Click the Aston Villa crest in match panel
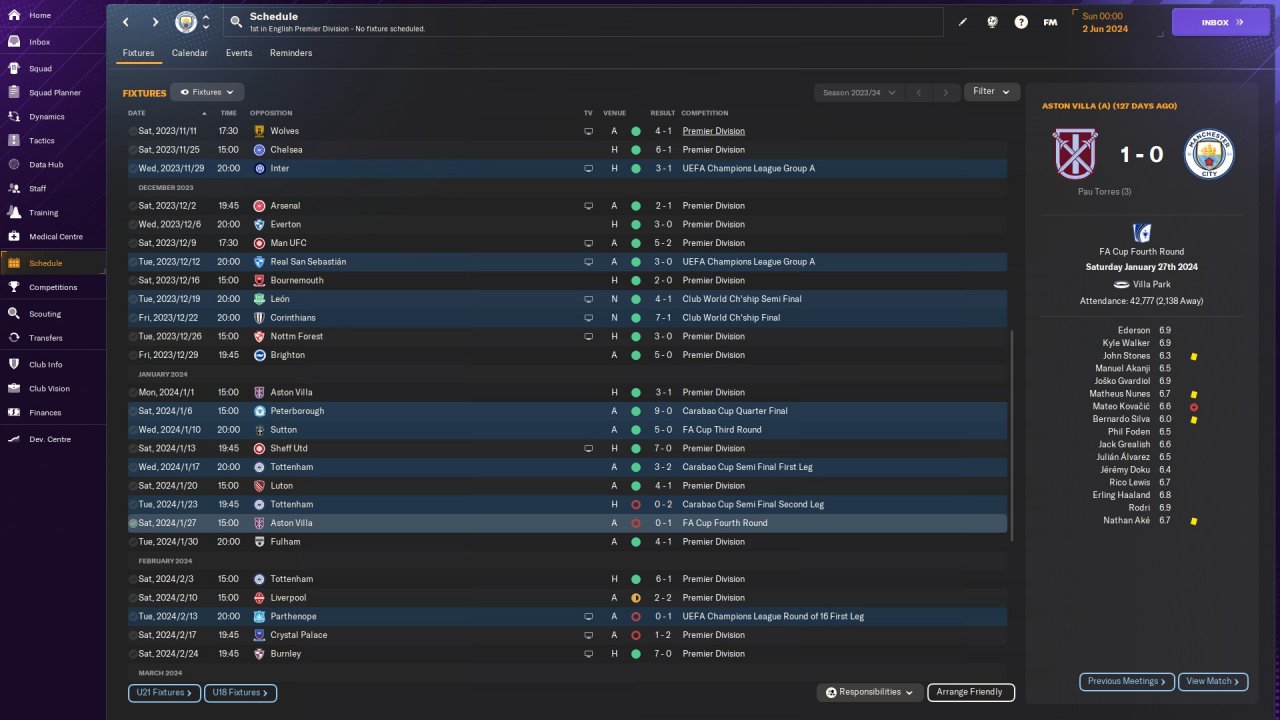This screenshot has width=1280, height=720. point(1077,154)
